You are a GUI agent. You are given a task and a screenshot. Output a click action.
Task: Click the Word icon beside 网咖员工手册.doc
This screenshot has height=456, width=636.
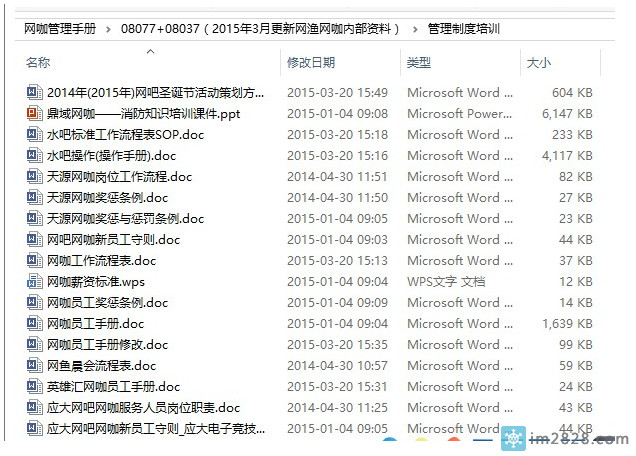click(33, 324)
